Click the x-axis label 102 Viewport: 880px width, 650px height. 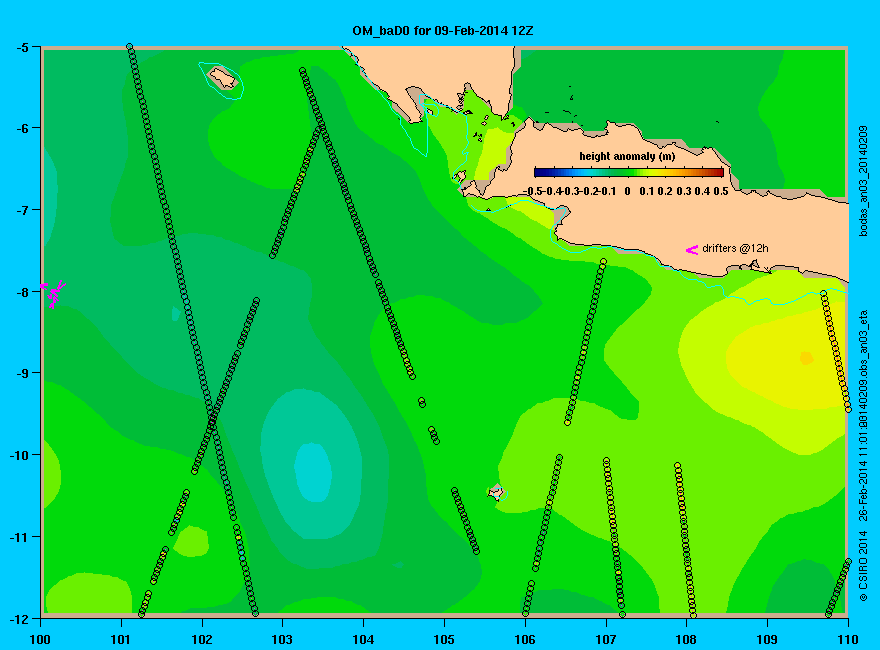click(201, 639)
